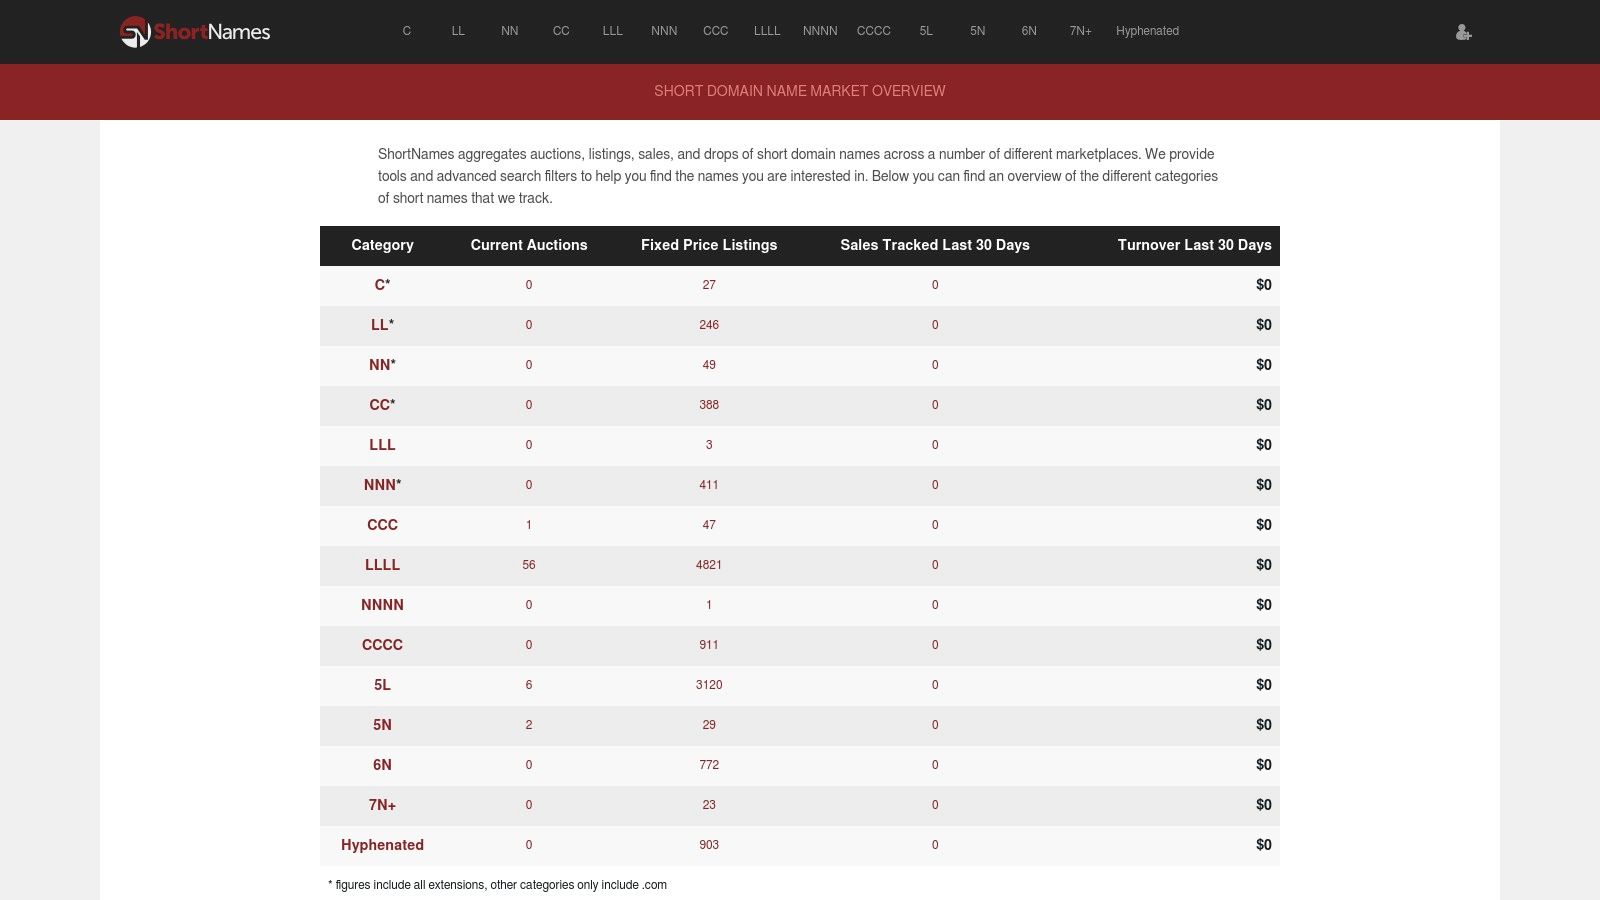Open the 5L category page
Screen dimensions: 1600x900
pos(925,31)
